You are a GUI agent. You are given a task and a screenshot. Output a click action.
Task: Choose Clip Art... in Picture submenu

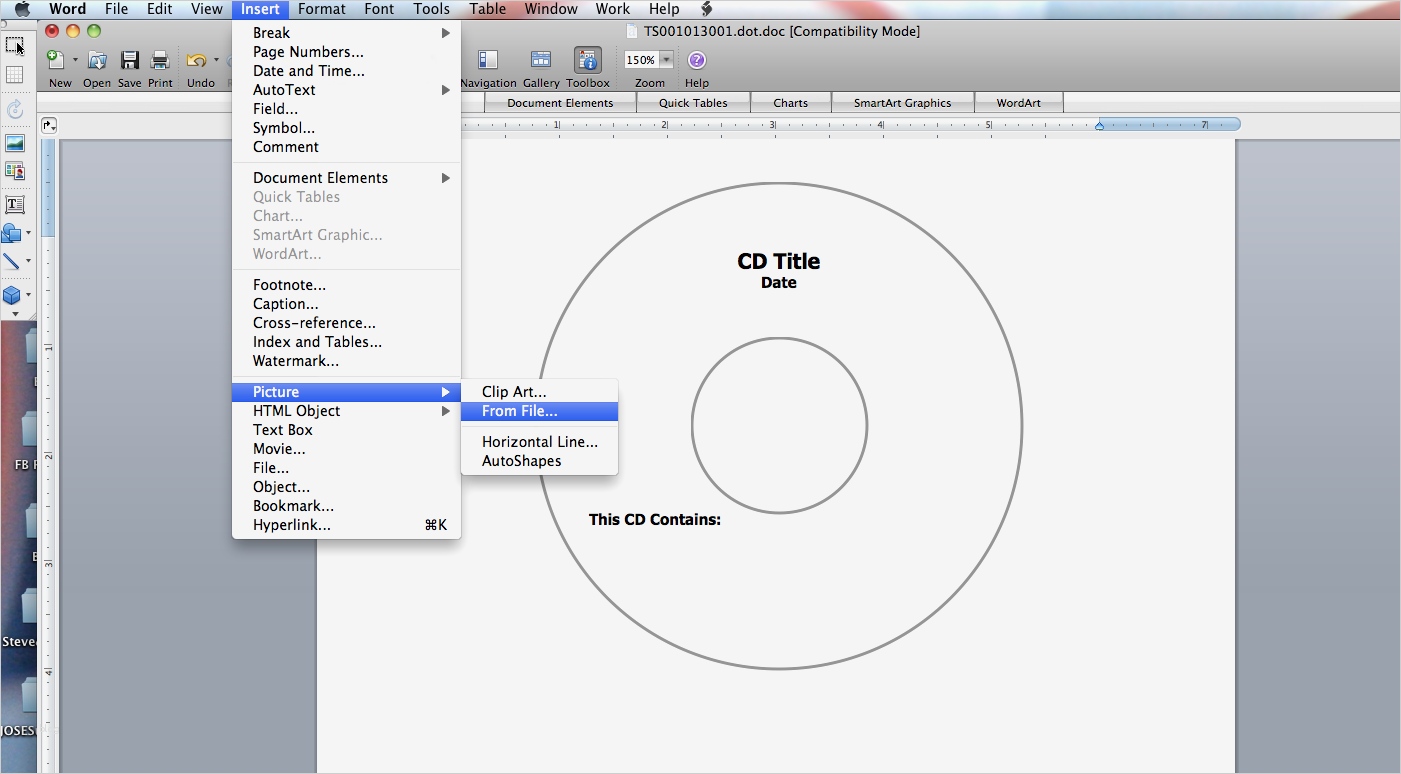(539, 392)
